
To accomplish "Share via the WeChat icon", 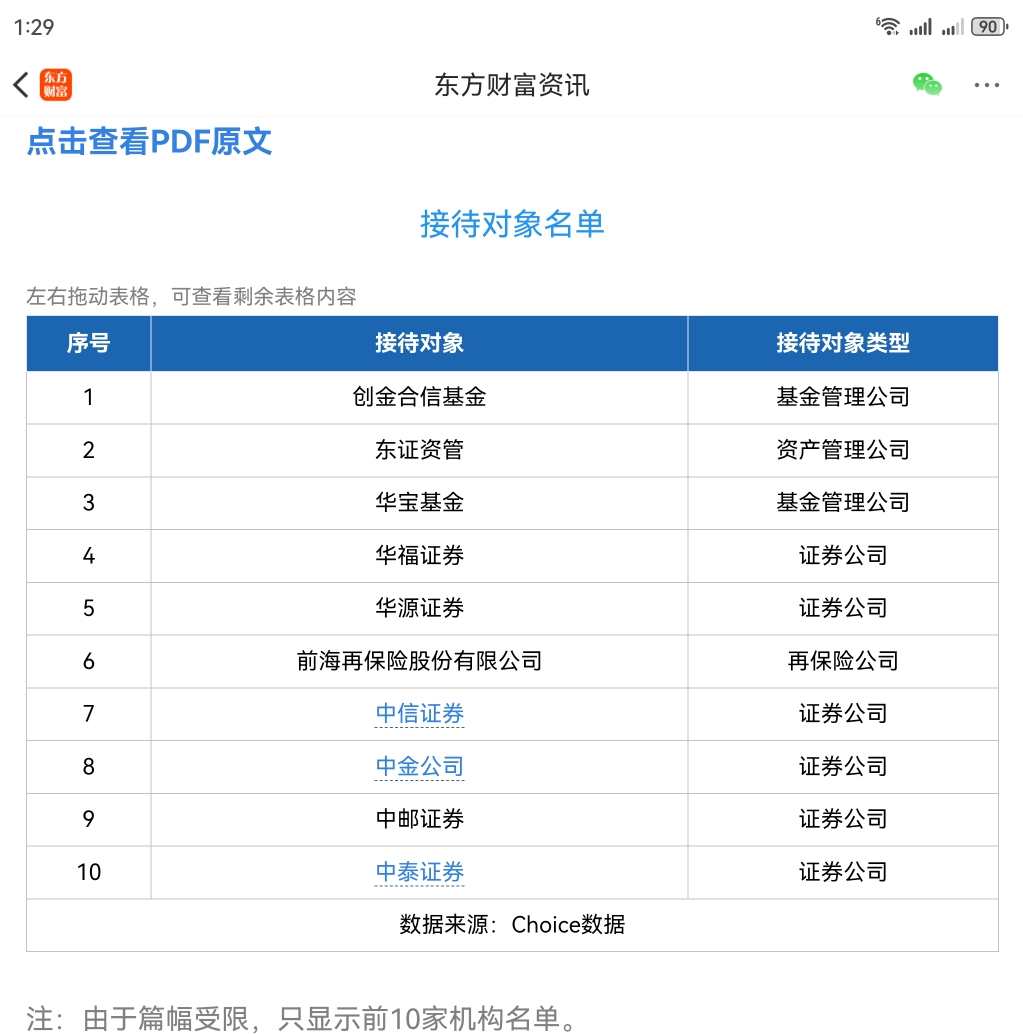I will point(927,84).
